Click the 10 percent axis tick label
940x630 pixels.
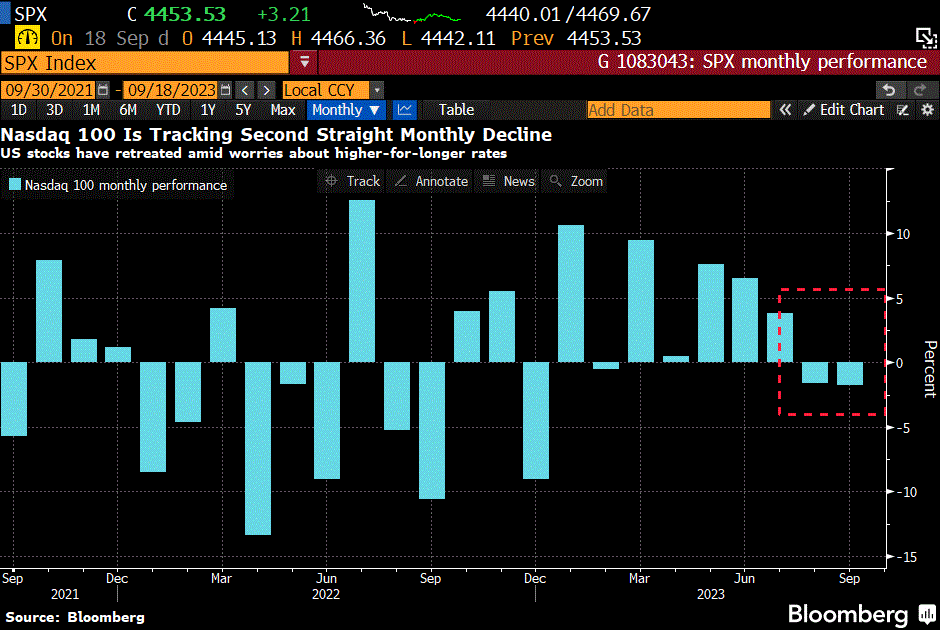902,234
